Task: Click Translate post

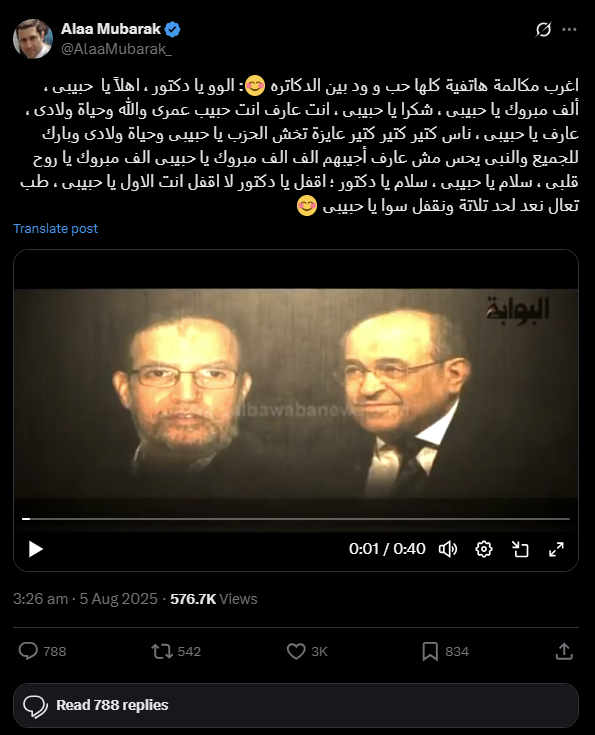Action: click(55, 228)
